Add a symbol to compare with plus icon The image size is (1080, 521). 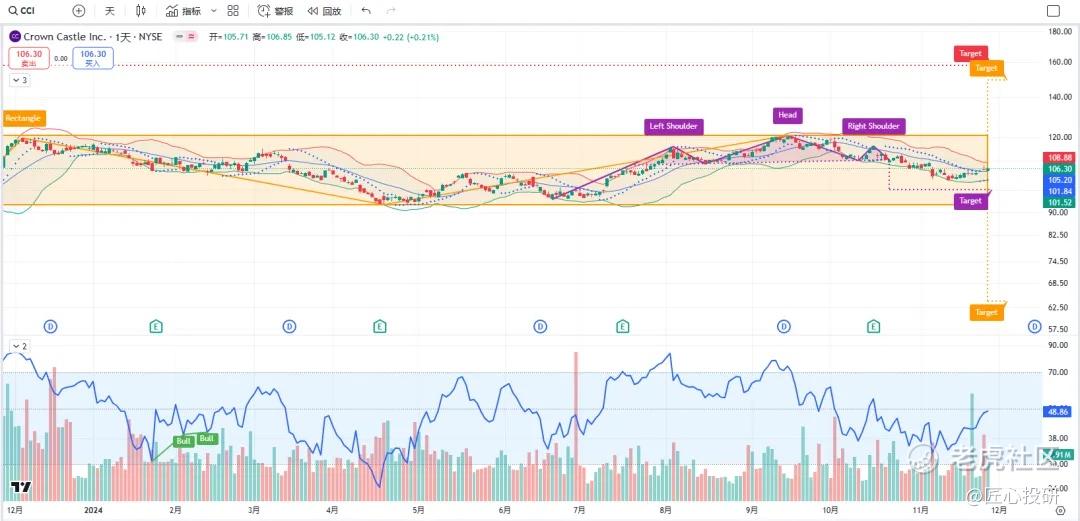click(79, 10)
